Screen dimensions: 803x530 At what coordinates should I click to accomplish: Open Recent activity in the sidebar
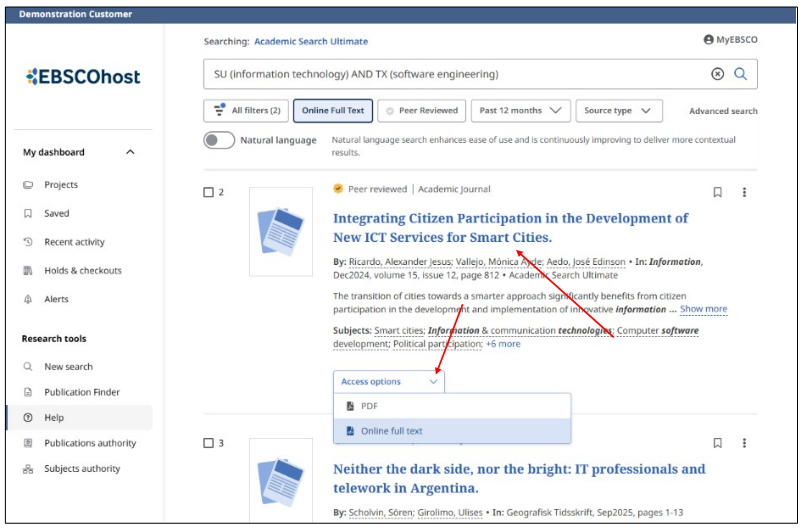coord(74,242)
